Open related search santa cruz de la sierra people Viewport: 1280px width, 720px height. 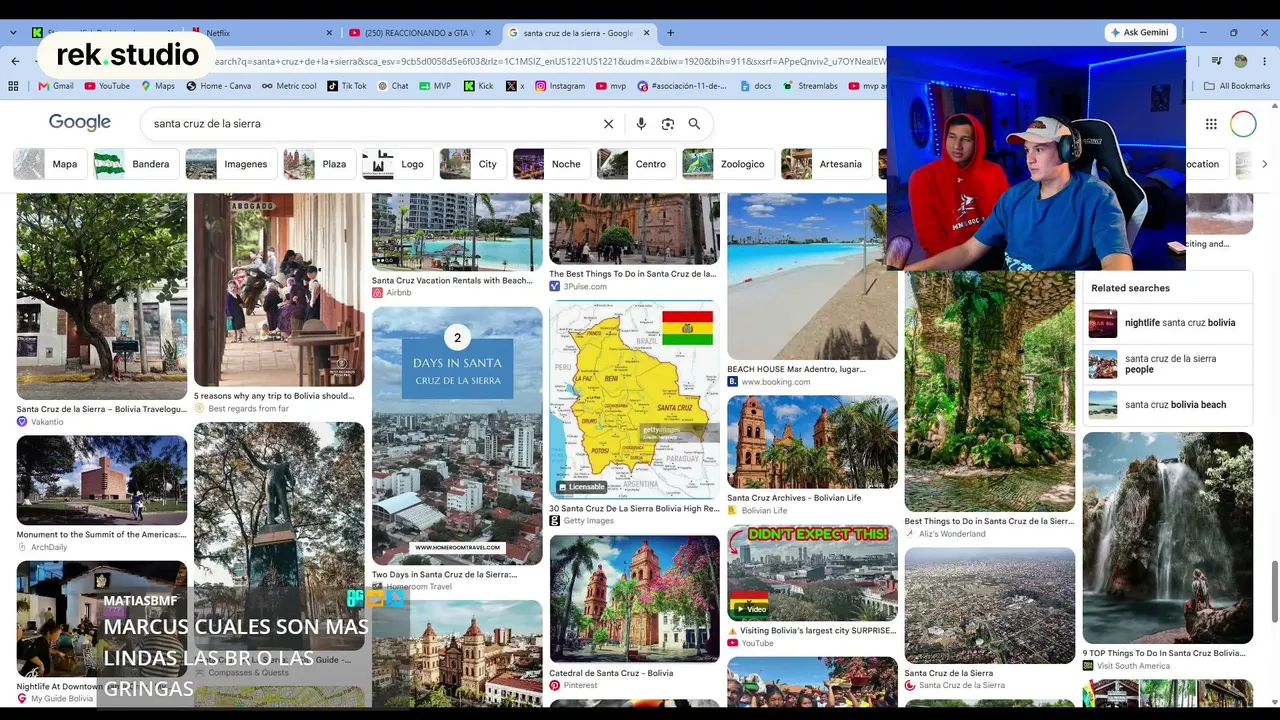(1167, 364)
